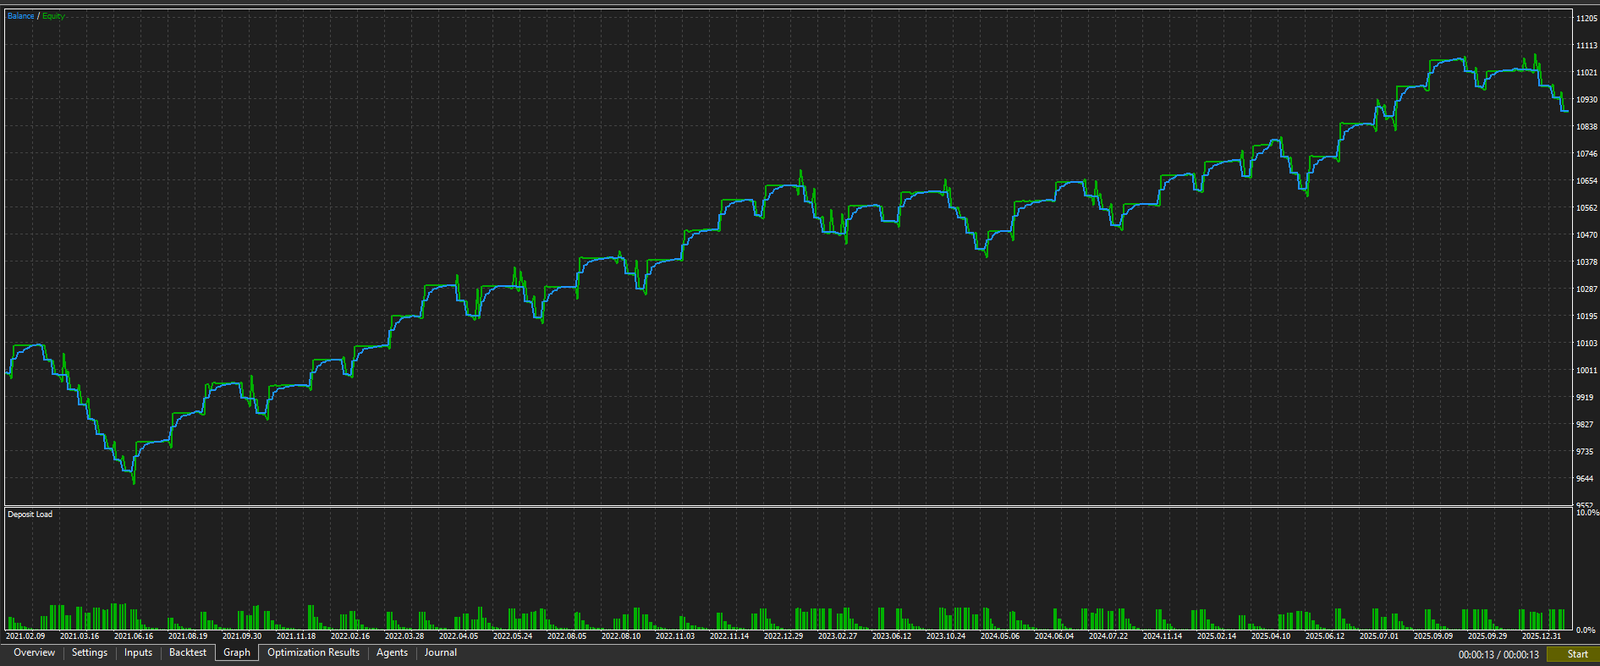Screen dimensions: 1600x666
Task: Click the 10378 price axis value
Action: click(x=1586, y=262)
